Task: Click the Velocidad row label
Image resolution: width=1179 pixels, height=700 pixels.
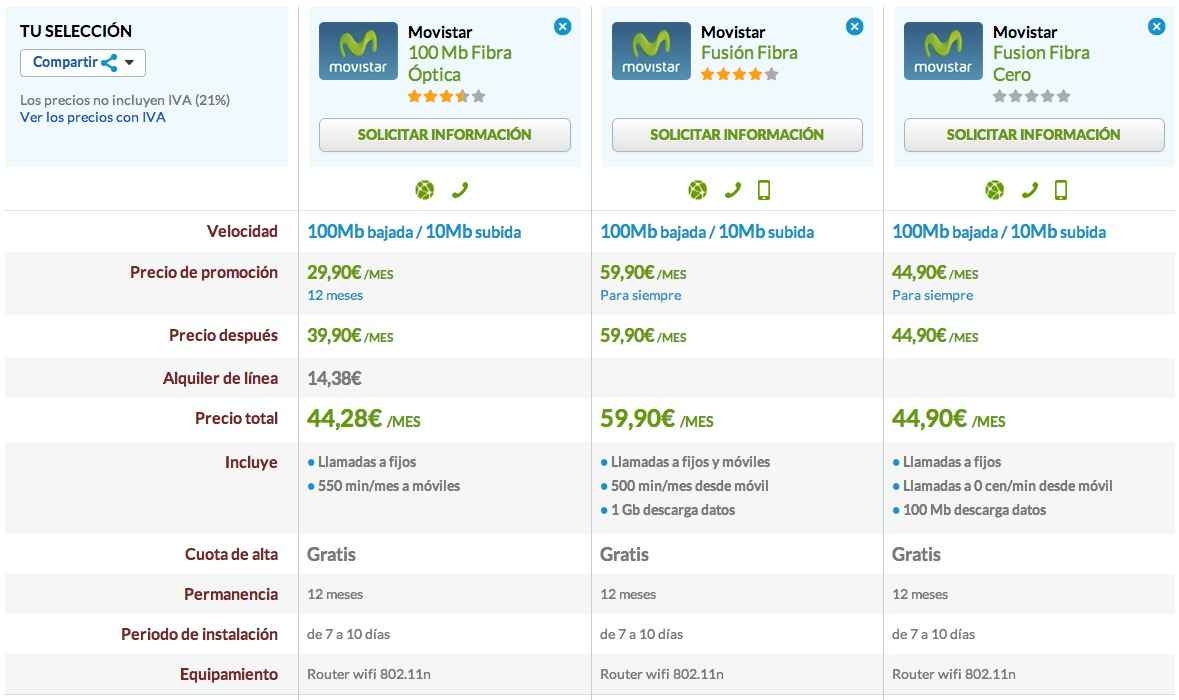Action: click(x=242, y=232)
